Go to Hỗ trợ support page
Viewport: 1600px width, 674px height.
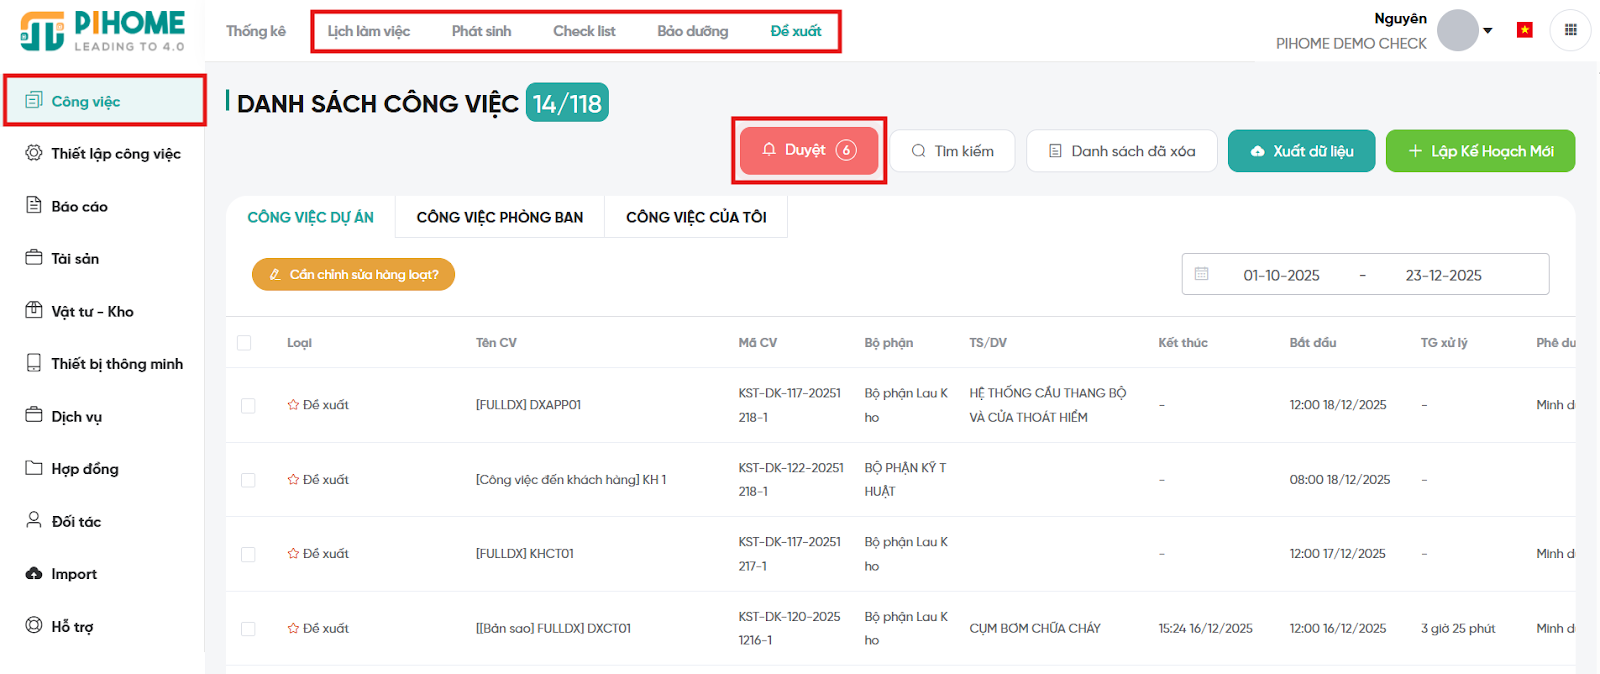pyautogui.click(x=72, y=627)
